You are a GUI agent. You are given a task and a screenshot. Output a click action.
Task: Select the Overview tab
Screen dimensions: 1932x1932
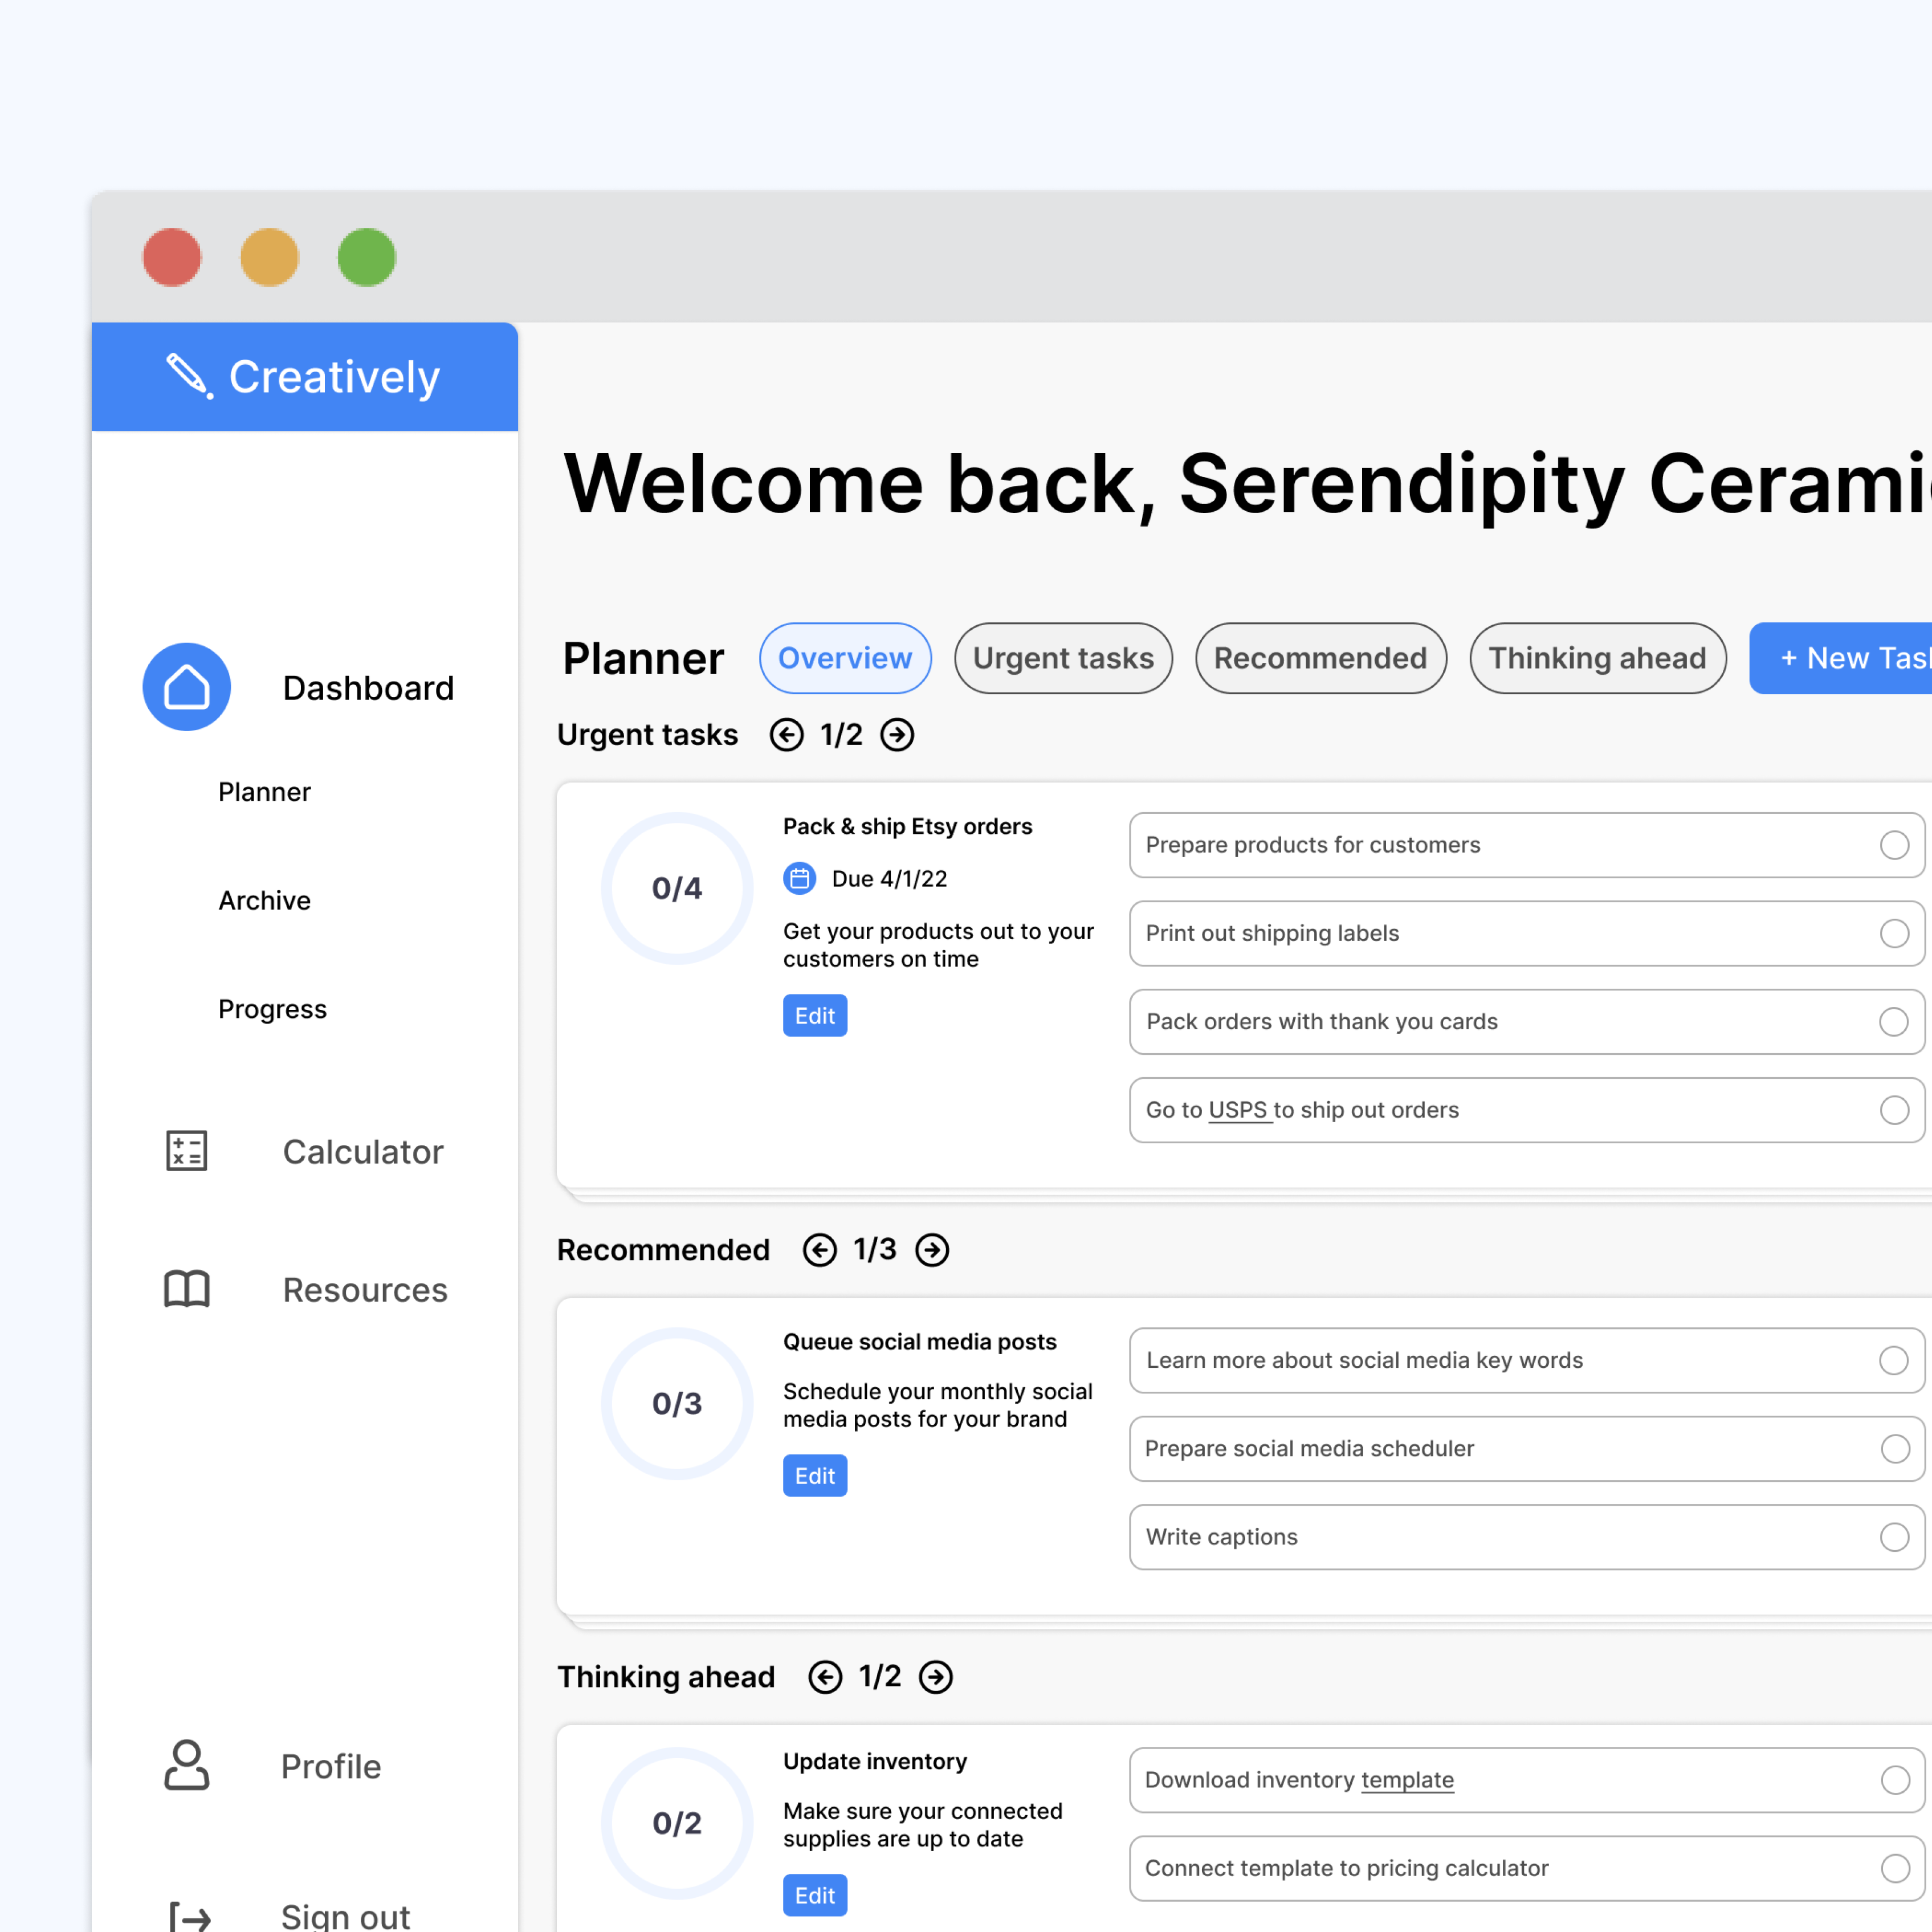click(x=845, y=658)
